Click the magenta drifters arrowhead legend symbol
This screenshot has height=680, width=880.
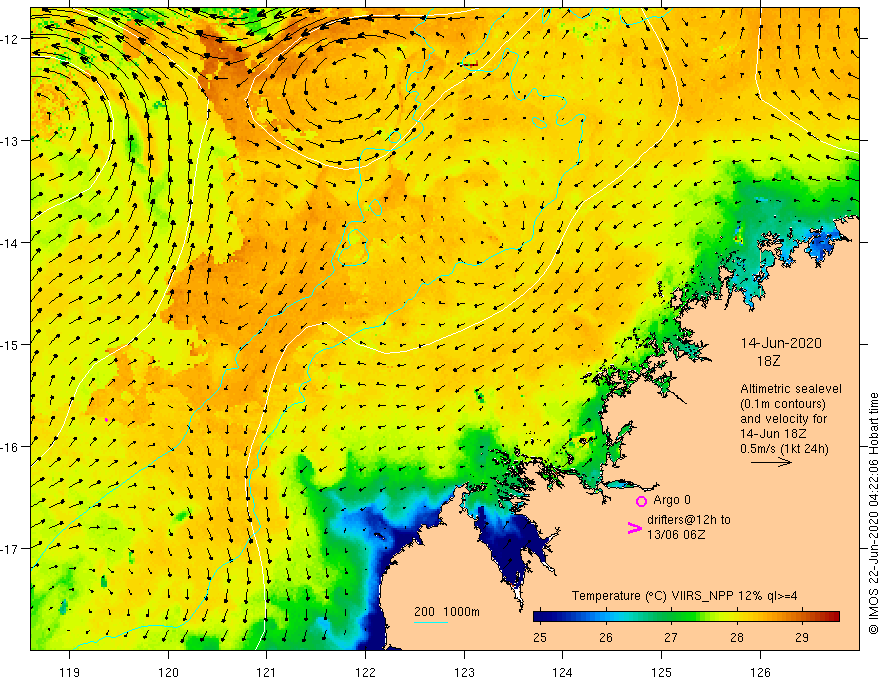pos(634,528)
